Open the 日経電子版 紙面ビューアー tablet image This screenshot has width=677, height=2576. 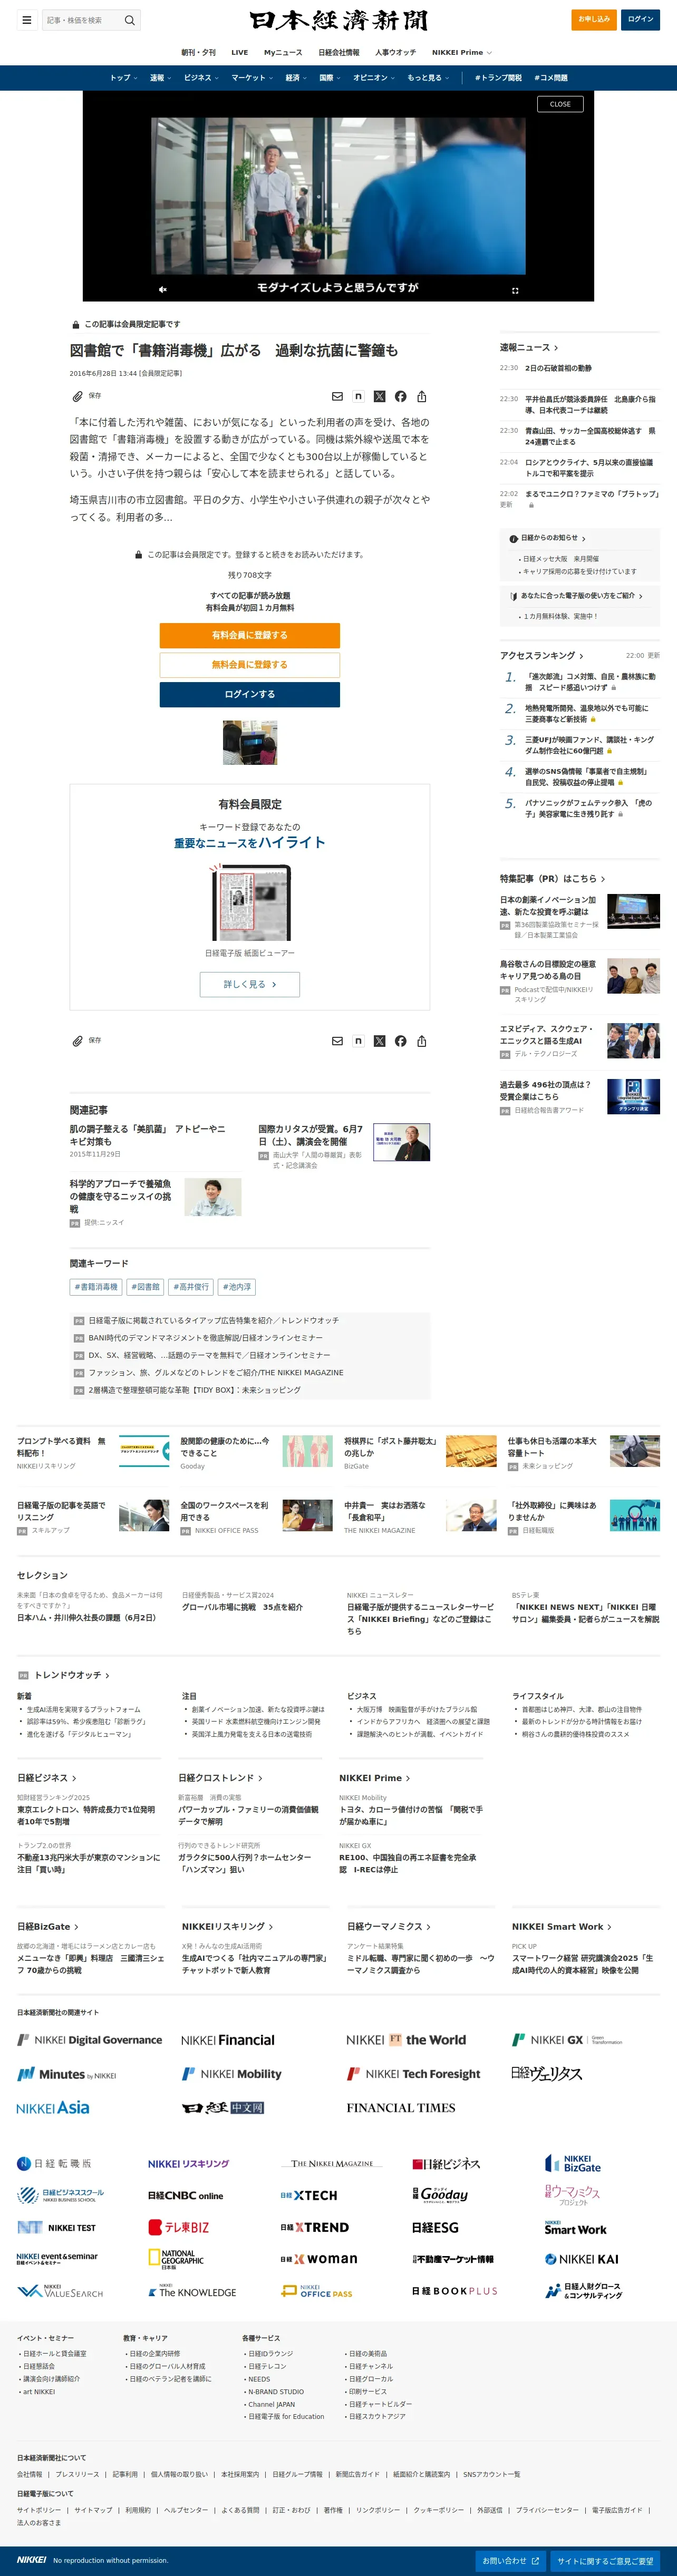pyautogui.click(x=250, y=902)
